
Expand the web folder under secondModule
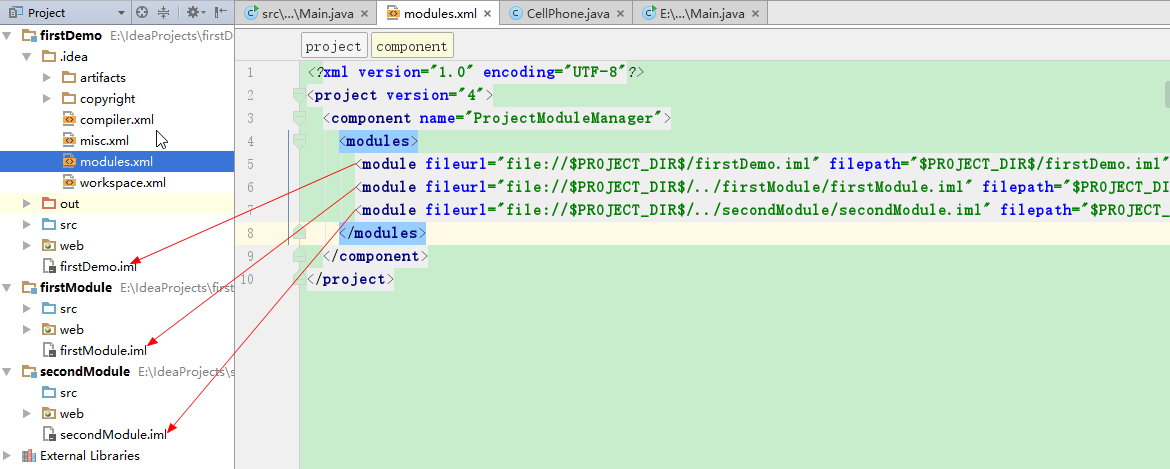click(x=27, y=414)
